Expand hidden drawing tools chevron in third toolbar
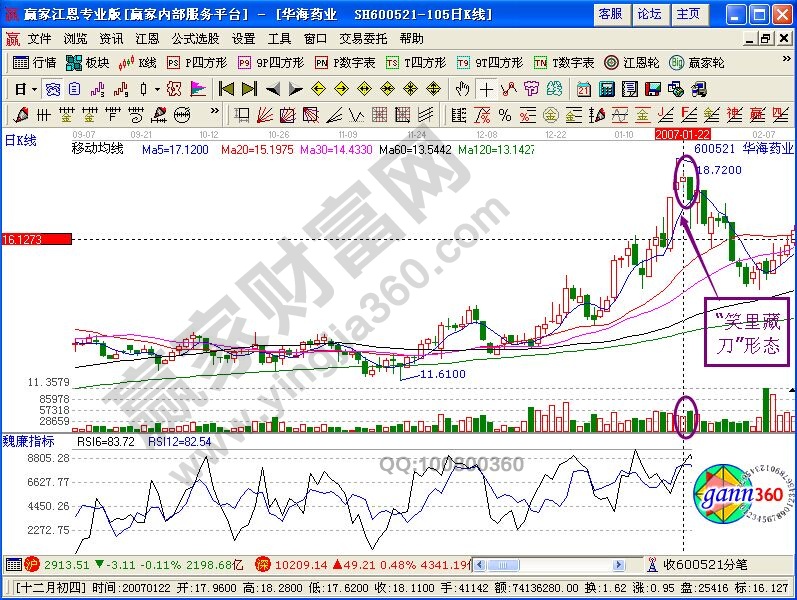 pos(215,111)
